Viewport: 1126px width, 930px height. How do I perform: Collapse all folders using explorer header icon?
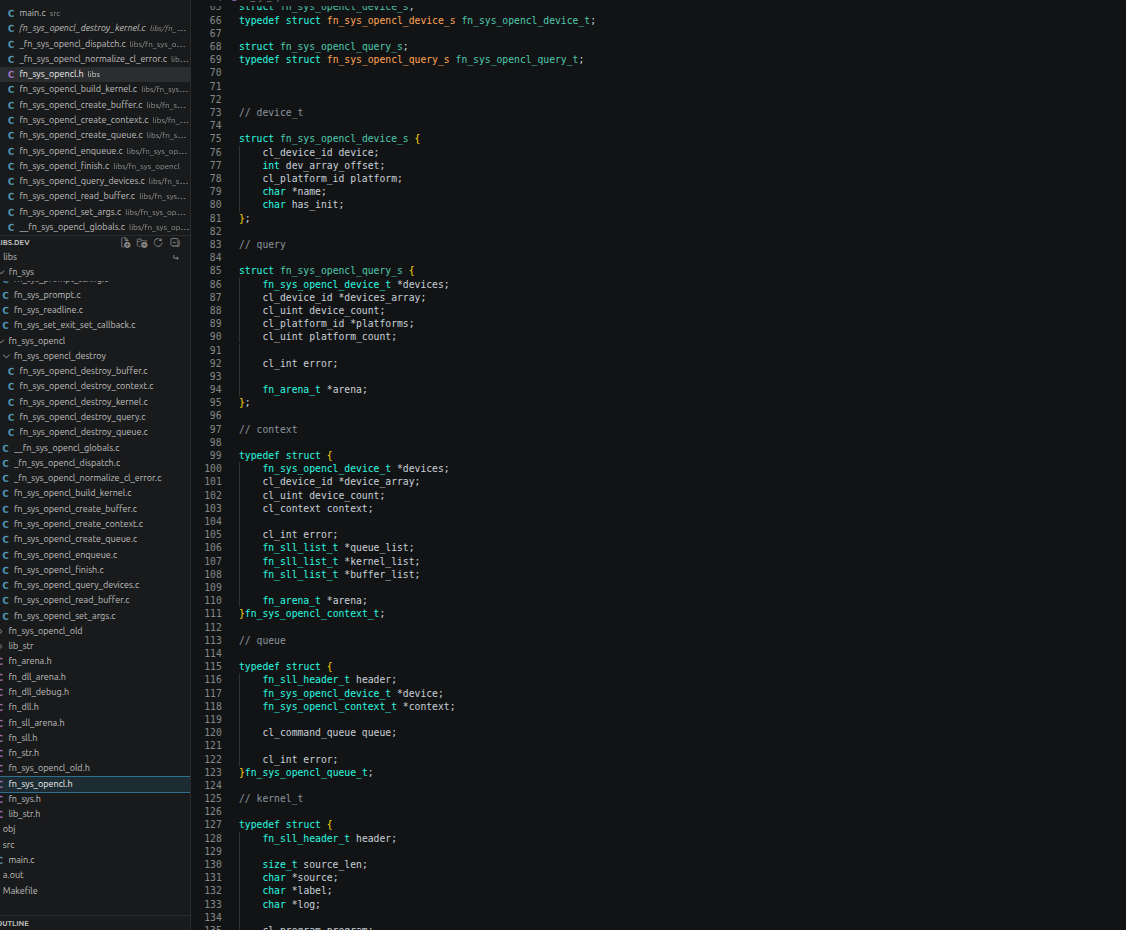[175, 243]
